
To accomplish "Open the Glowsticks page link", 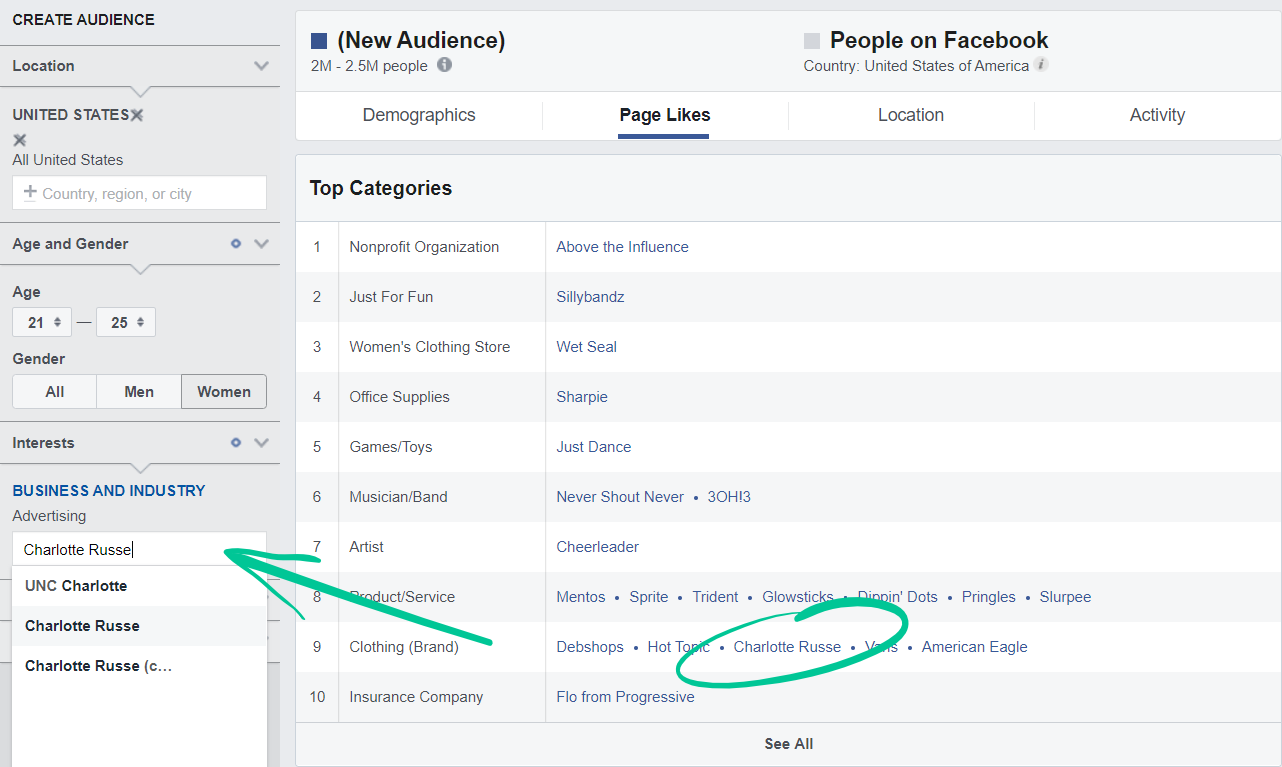I will pyautogui.click(x=798, y=597).
